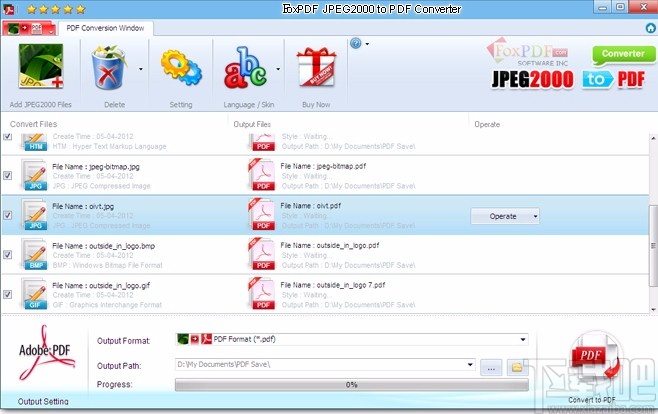Open the help icon dropdown arrow
The width and height of the screenshot is (658, 414).
[x=367, y=44]
